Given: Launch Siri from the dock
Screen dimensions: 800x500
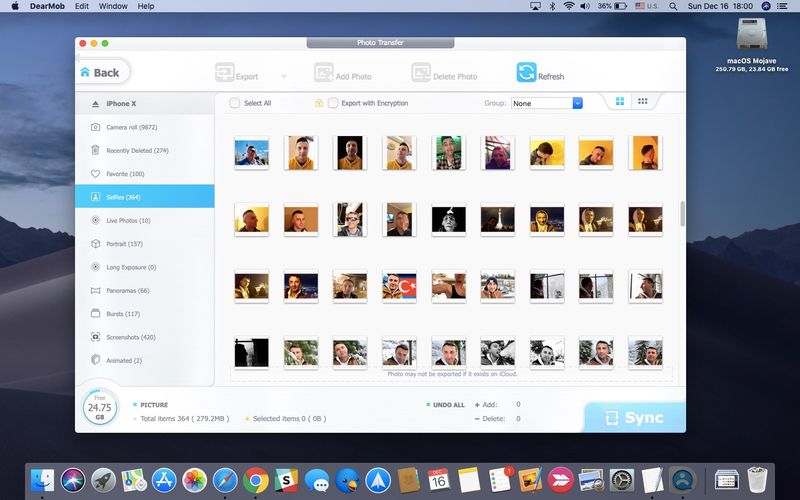Looking at the screenshot, I should [x=73, y=480].
